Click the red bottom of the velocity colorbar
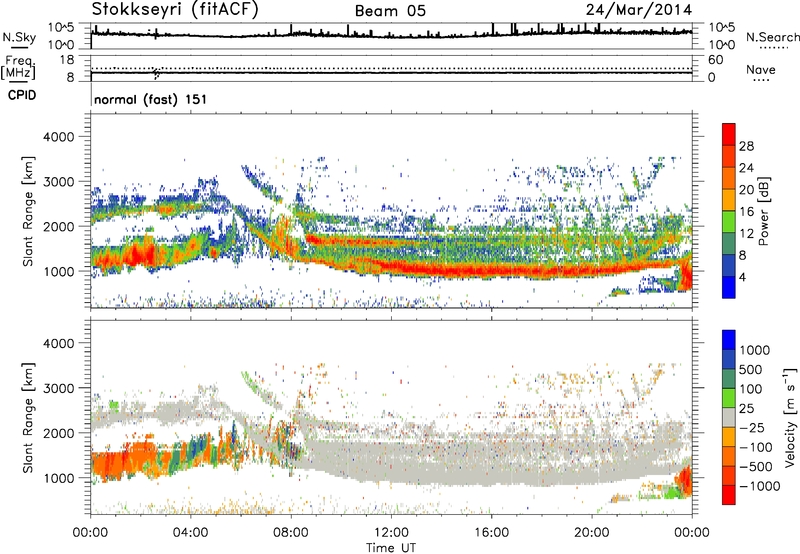The image size is (800, 554). tap(729, 495)
